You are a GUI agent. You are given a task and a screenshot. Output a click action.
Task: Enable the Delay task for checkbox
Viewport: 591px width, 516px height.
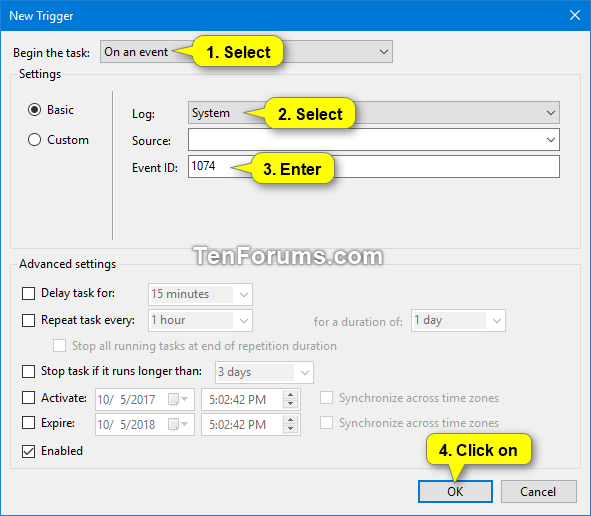[28, 293]
